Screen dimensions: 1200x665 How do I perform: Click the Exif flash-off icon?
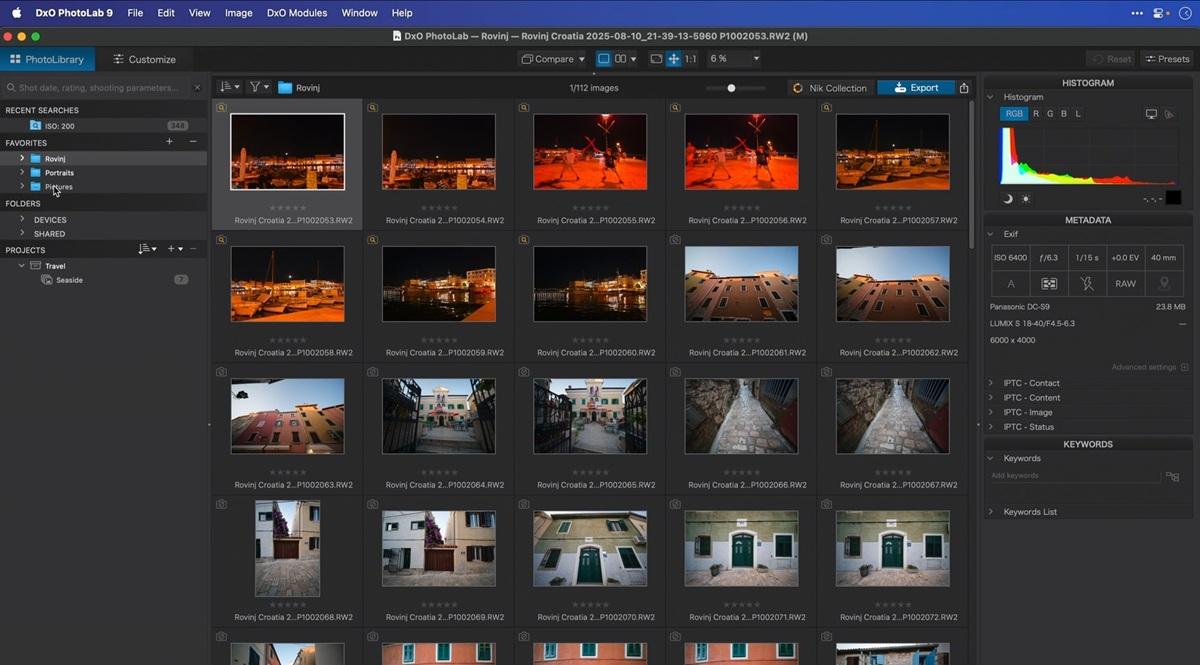tap(1087, 284)
